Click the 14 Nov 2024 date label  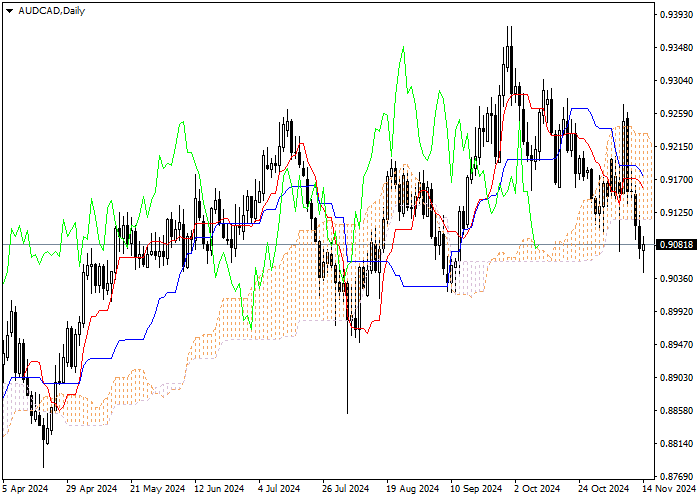coord(669,489)
